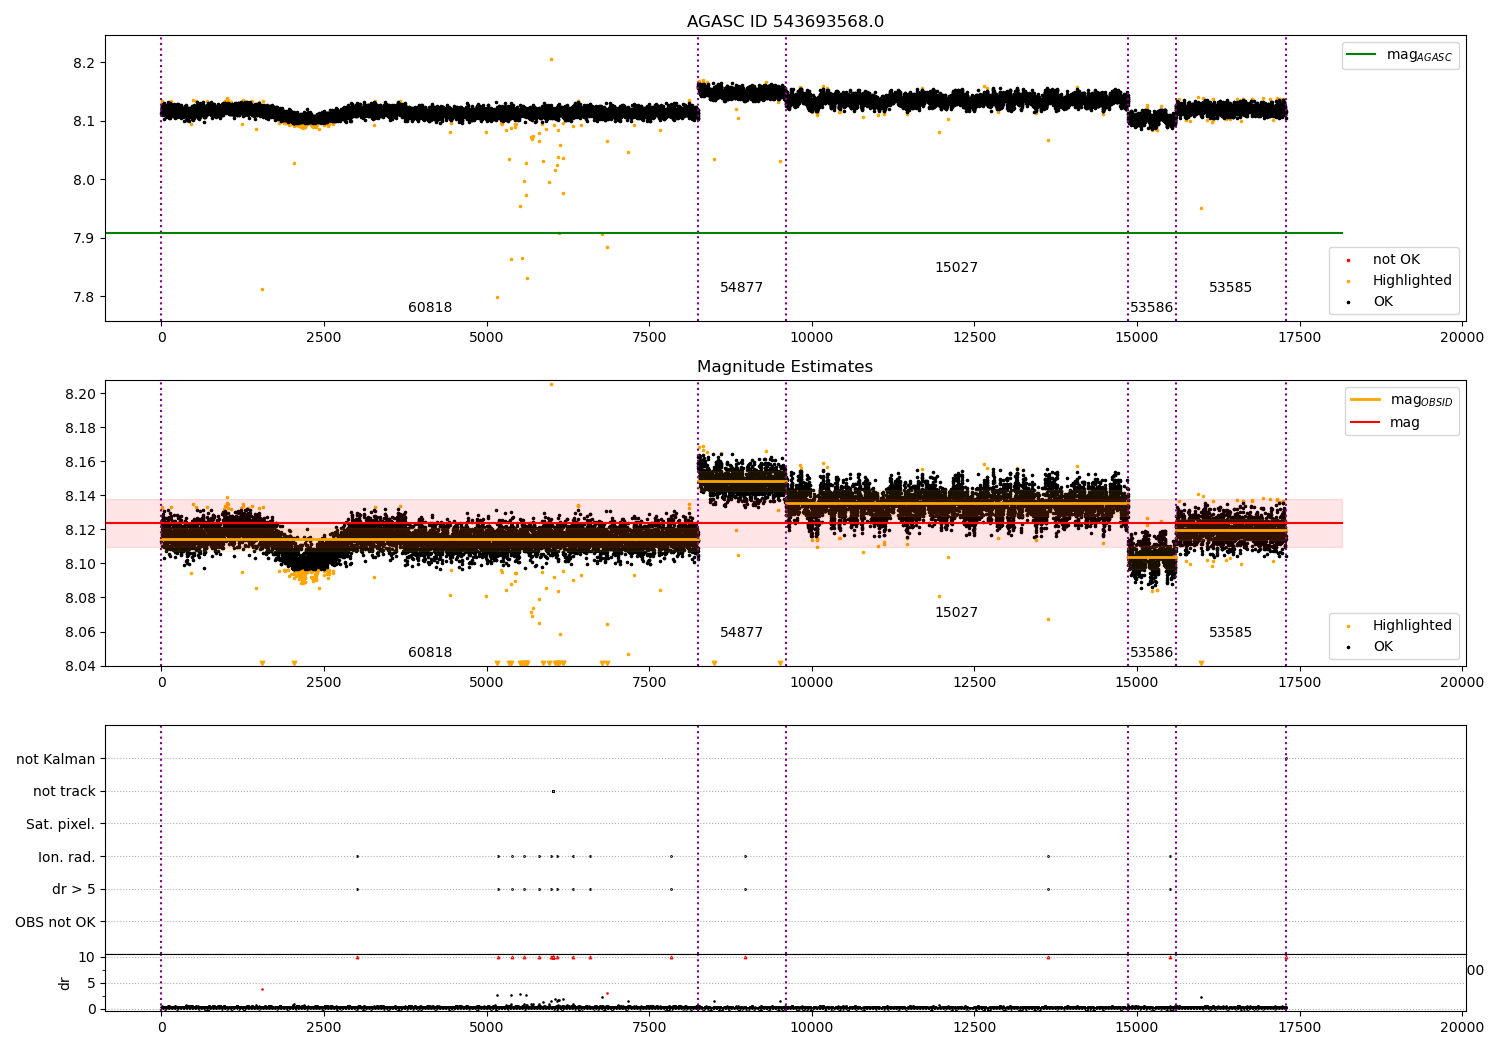The image size is (1500, 1050).
Task: Click the 'AGASC ID 543693568.0' plot title
Action: click(785, 22)
